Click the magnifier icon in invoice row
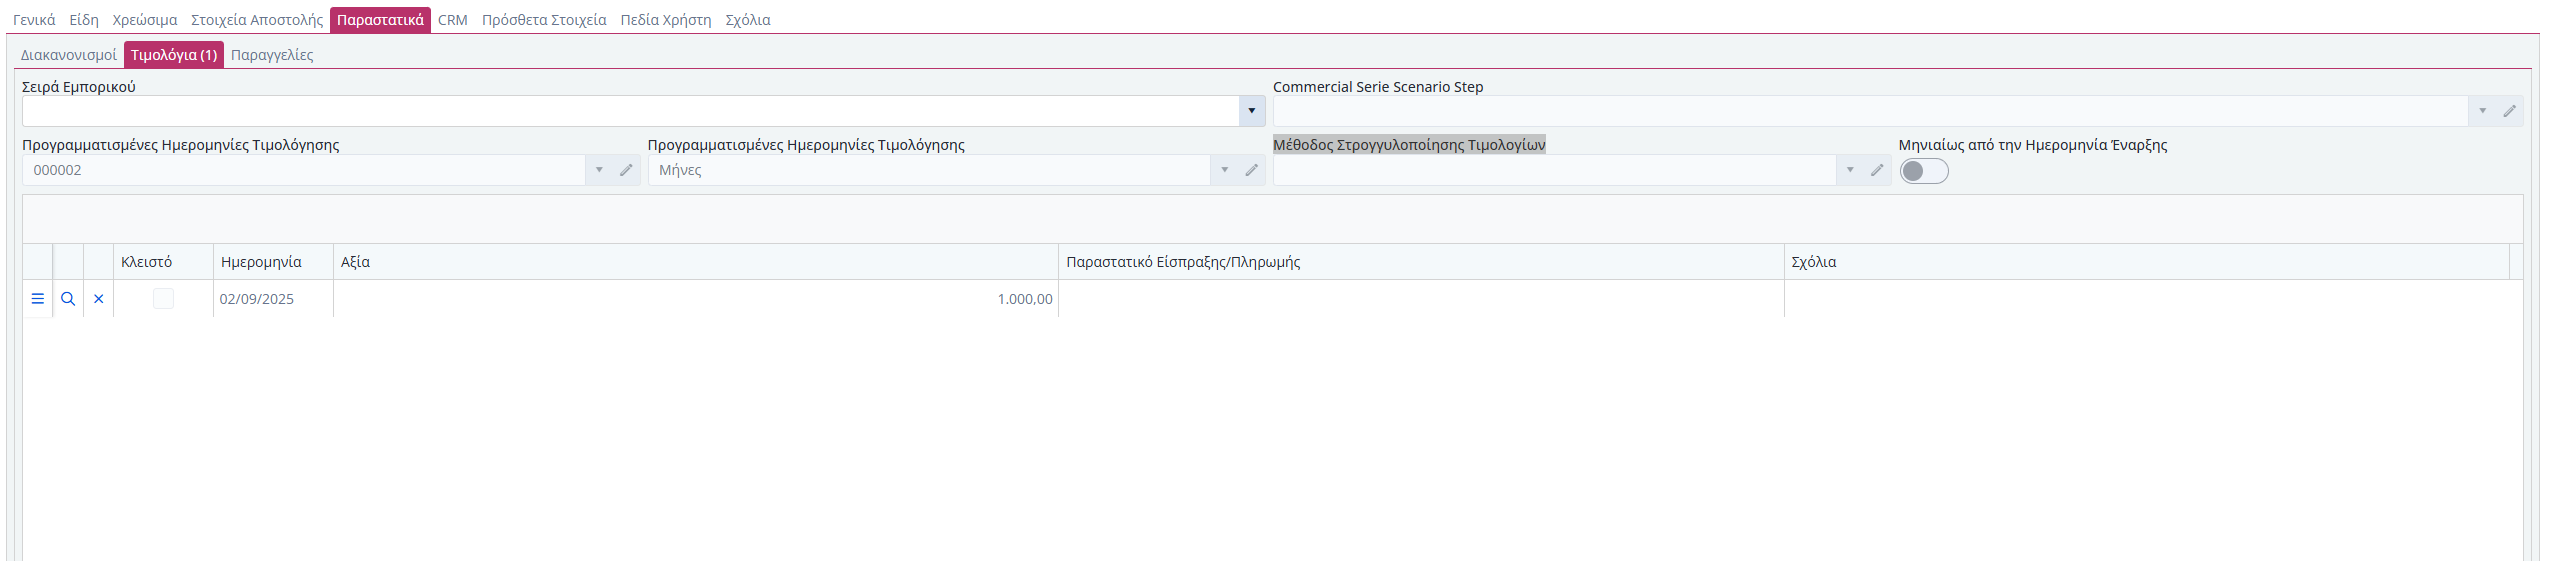2552x561 pixels. click(68, 299)
